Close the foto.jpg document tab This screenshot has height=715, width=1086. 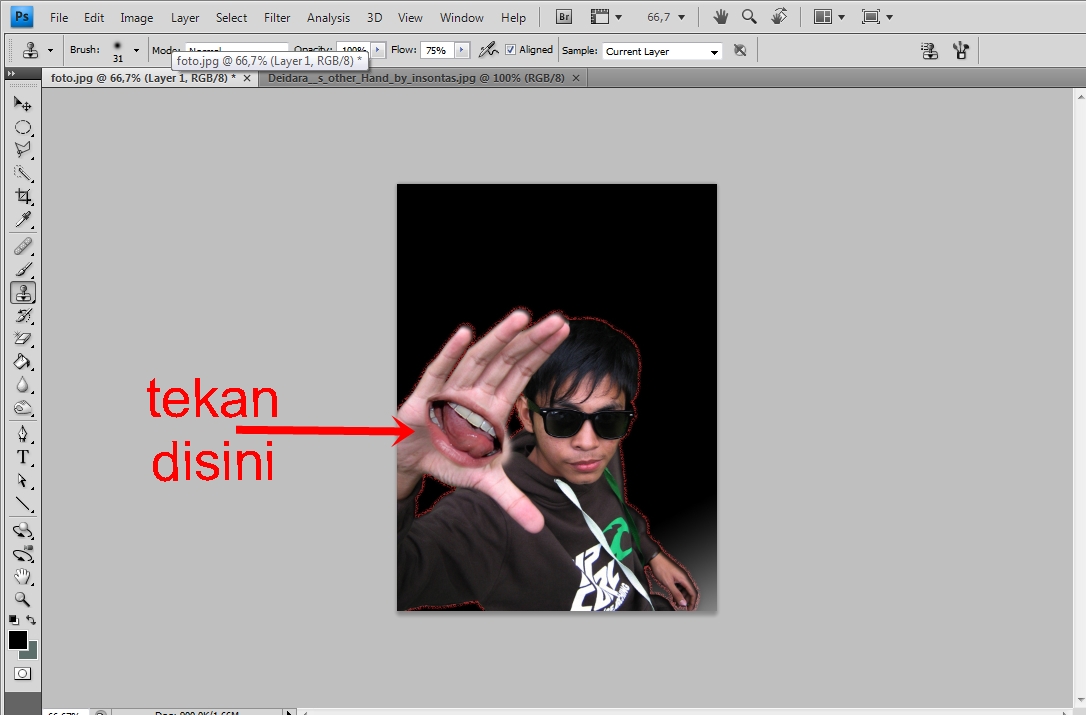pyautogui.click(x=247, y=78)
